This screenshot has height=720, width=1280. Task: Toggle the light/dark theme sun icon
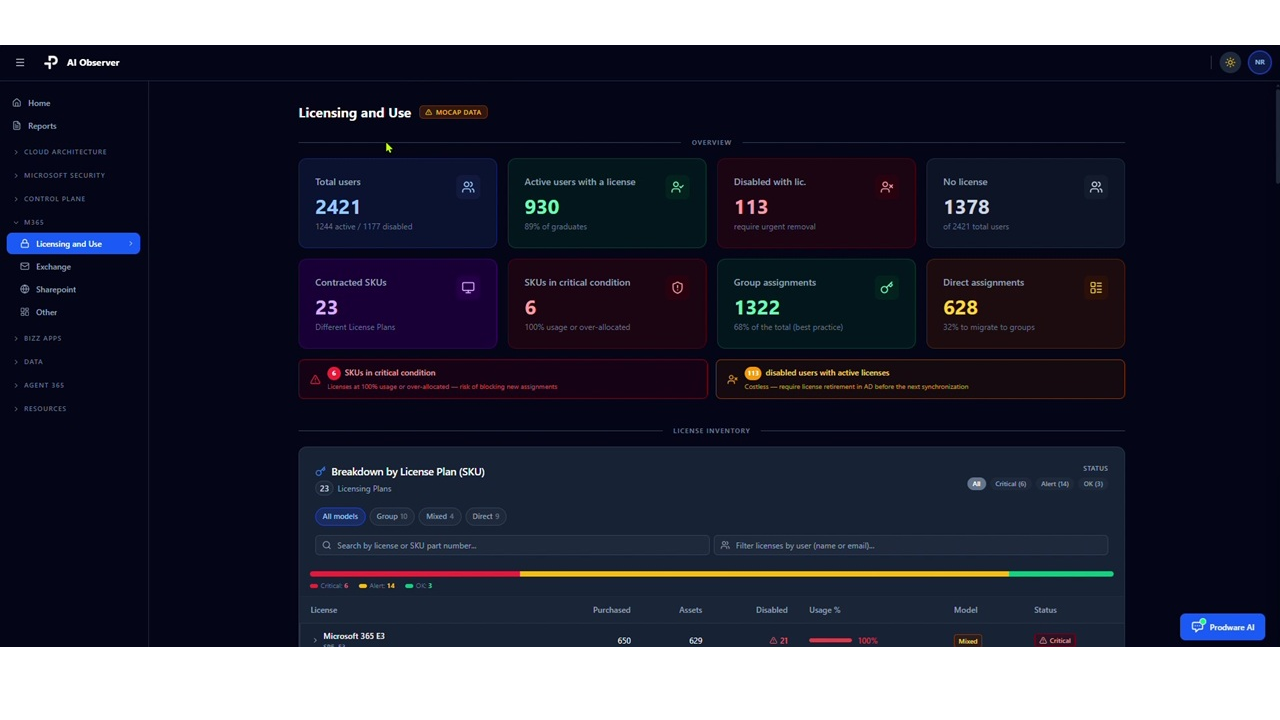1230,62
